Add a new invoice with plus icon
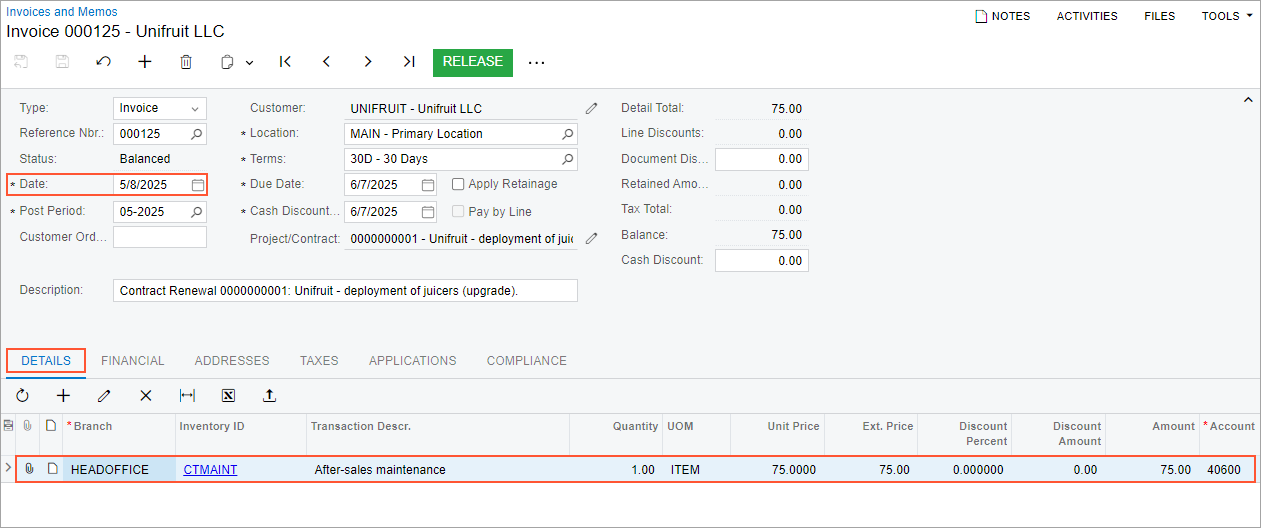This screenshot has height=528, width=1261. coord(145,62)
